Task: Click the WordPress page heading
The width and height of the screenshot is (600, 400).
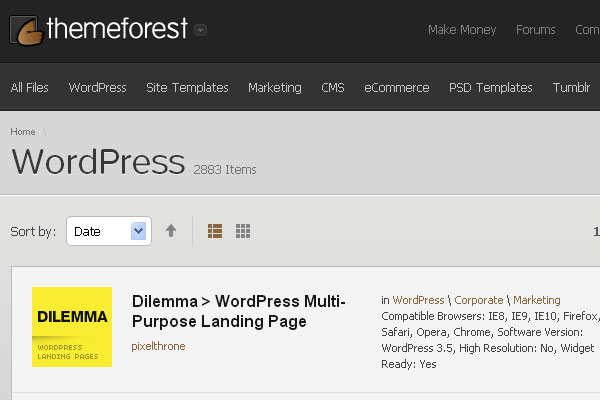Action: (99, 162)
